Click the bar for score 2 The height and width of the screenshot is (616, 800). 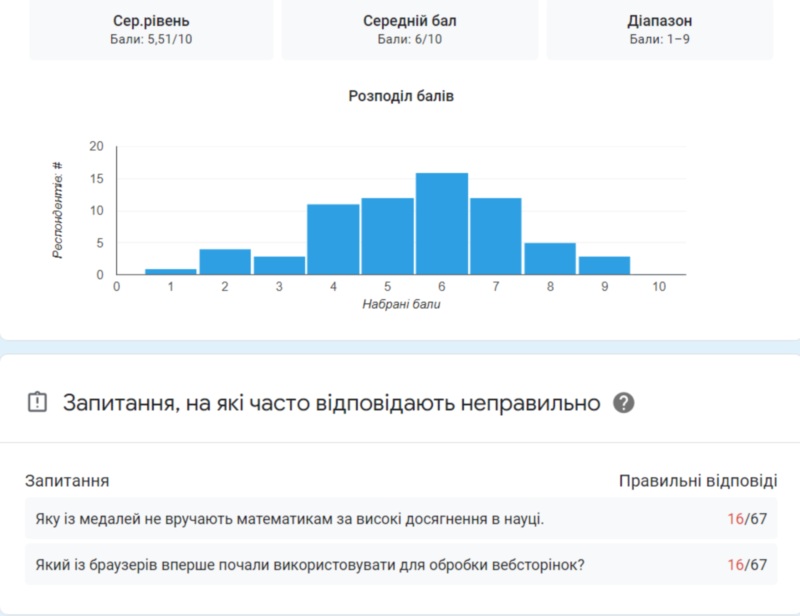click(225, 262)
